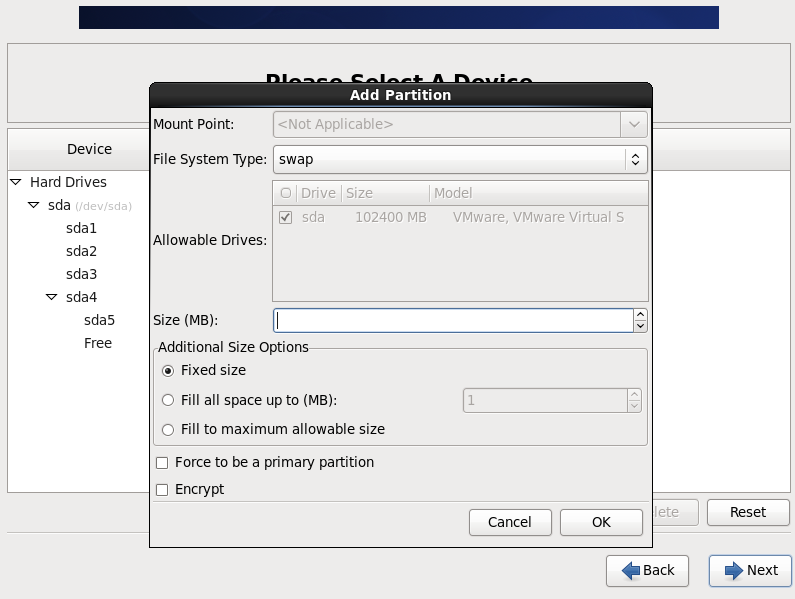Click the Next arrow button
This screenshot has width=795, height=599.
coord(750,570)
